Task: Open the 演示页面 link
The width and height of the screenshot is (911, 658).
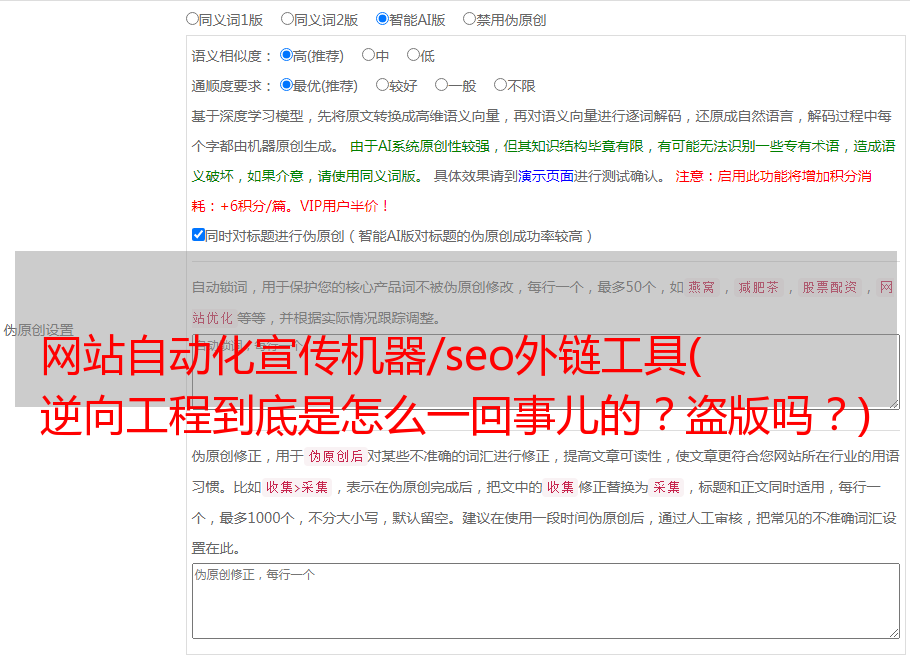Action: [546, 176]
